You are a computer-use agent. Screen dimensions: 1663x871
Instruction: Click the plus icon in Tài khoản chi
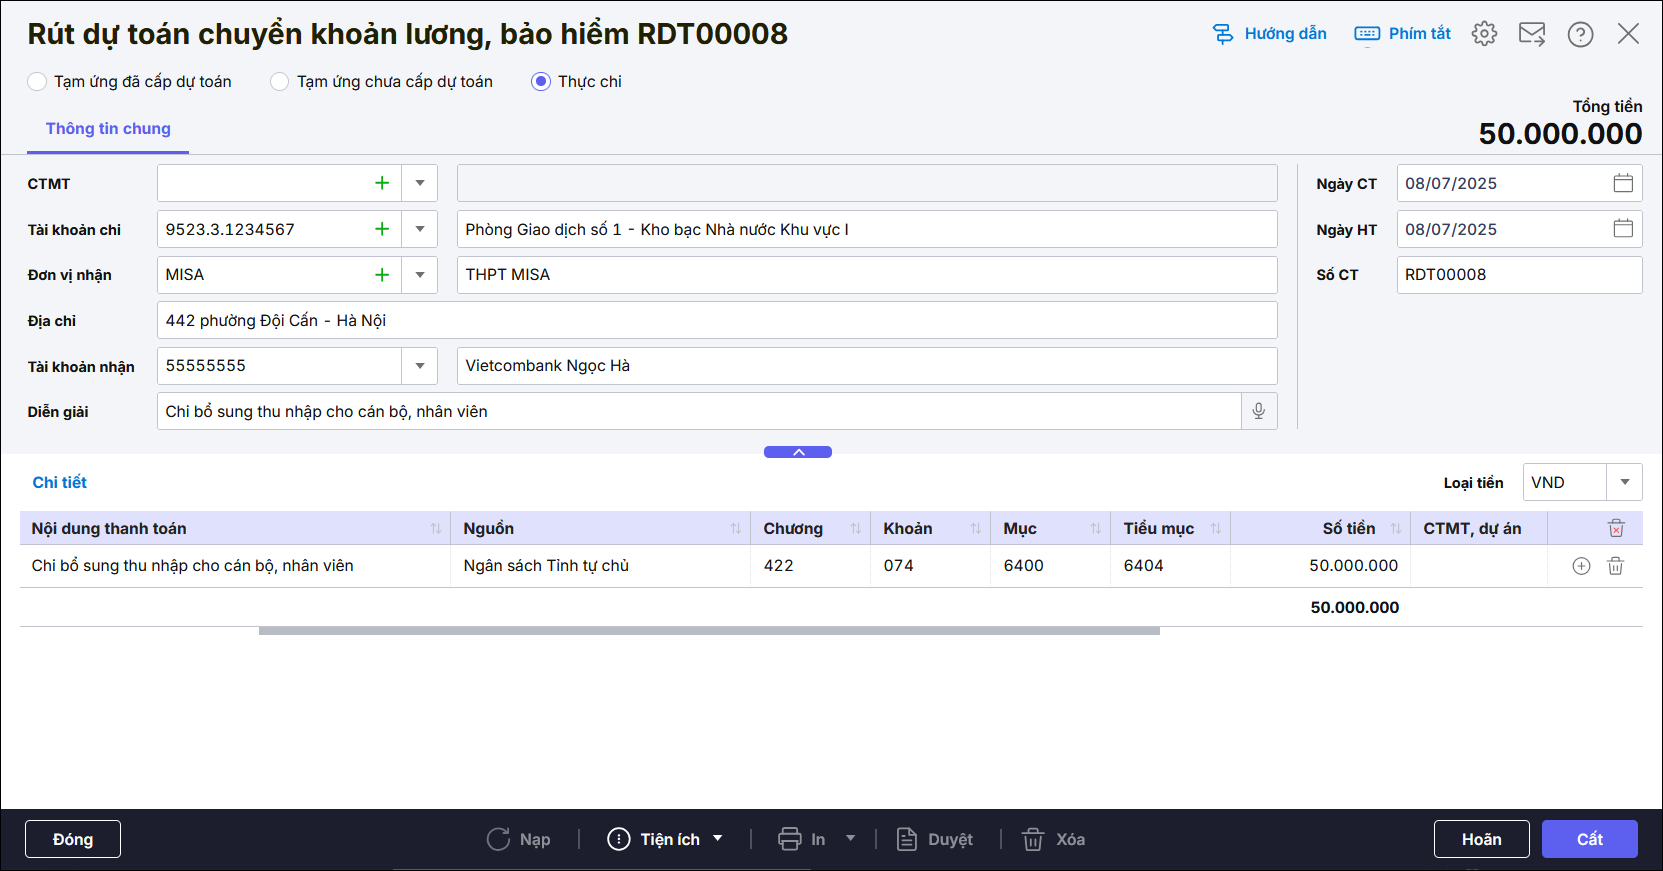pyautogui.click(x=382, y=229)
